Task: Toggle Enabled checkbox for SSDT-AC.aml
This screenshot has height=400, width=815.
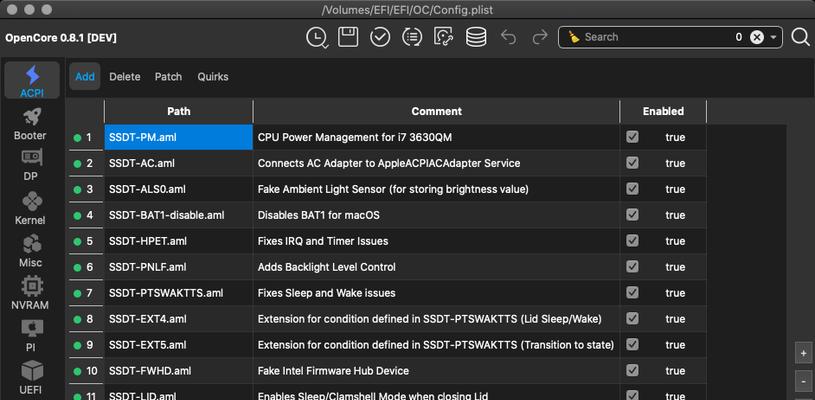Action: click(x=632, y=163)
